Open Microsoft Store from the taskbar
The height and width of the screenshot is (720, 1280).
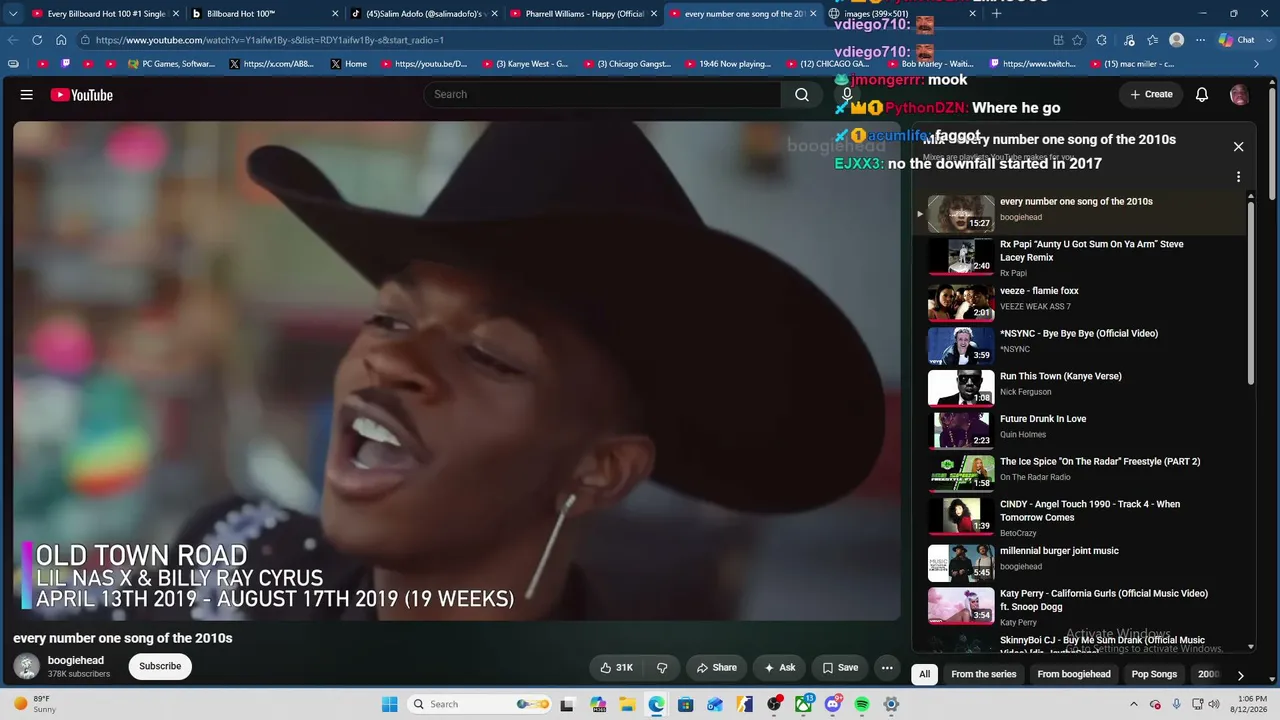pyautogui.click(x=686, y=704)
